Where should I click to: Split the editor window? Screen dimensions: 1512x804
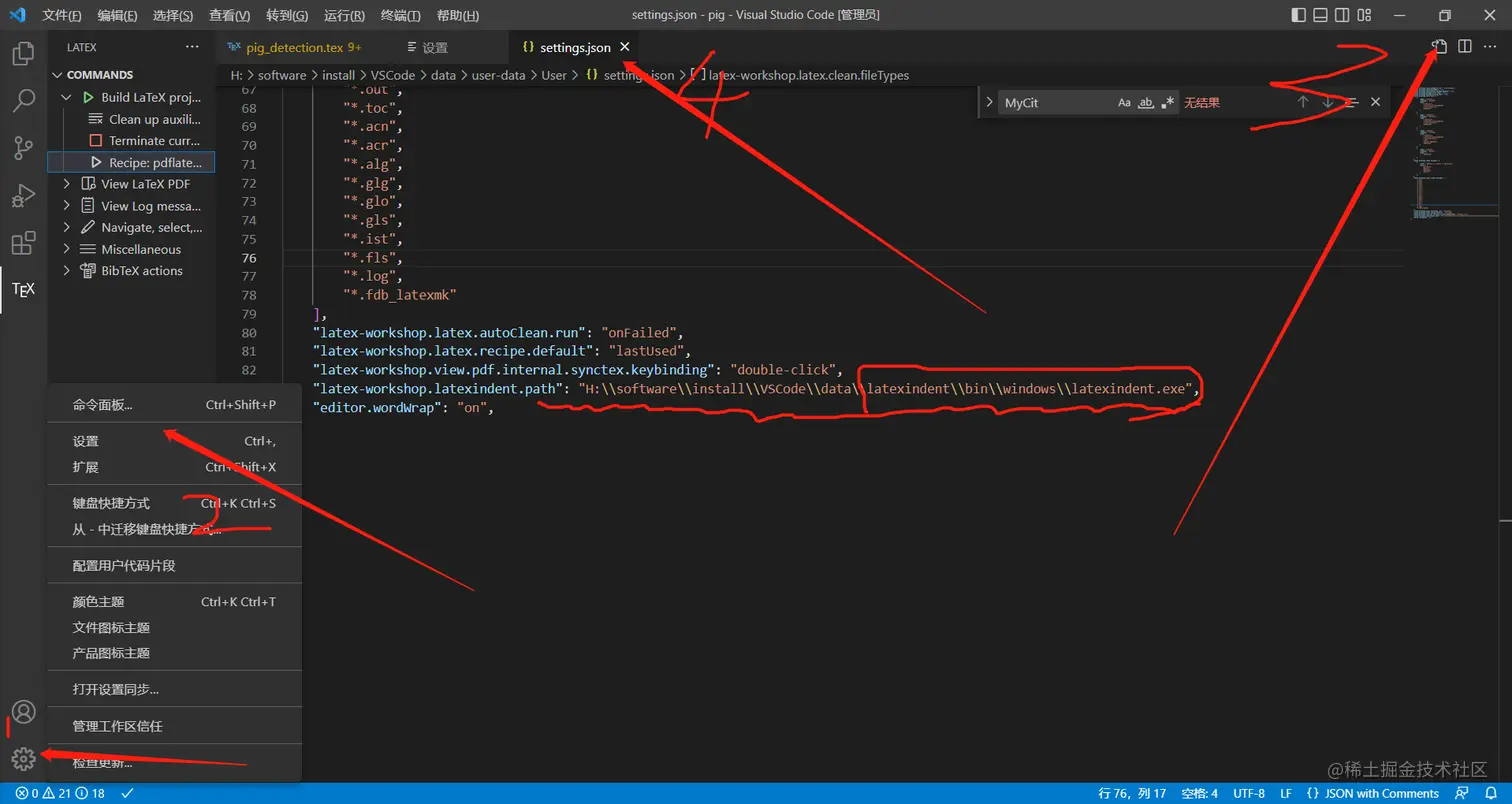(1464, 46)
